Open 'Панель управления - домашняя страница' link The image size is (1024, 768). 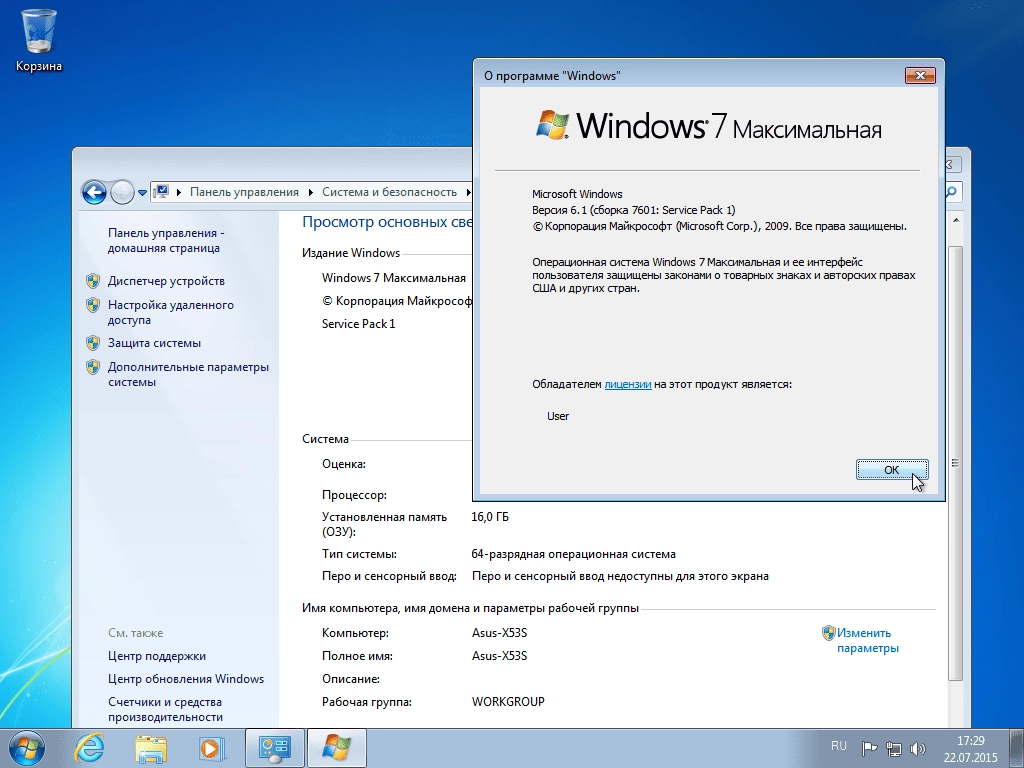(166, 240)
